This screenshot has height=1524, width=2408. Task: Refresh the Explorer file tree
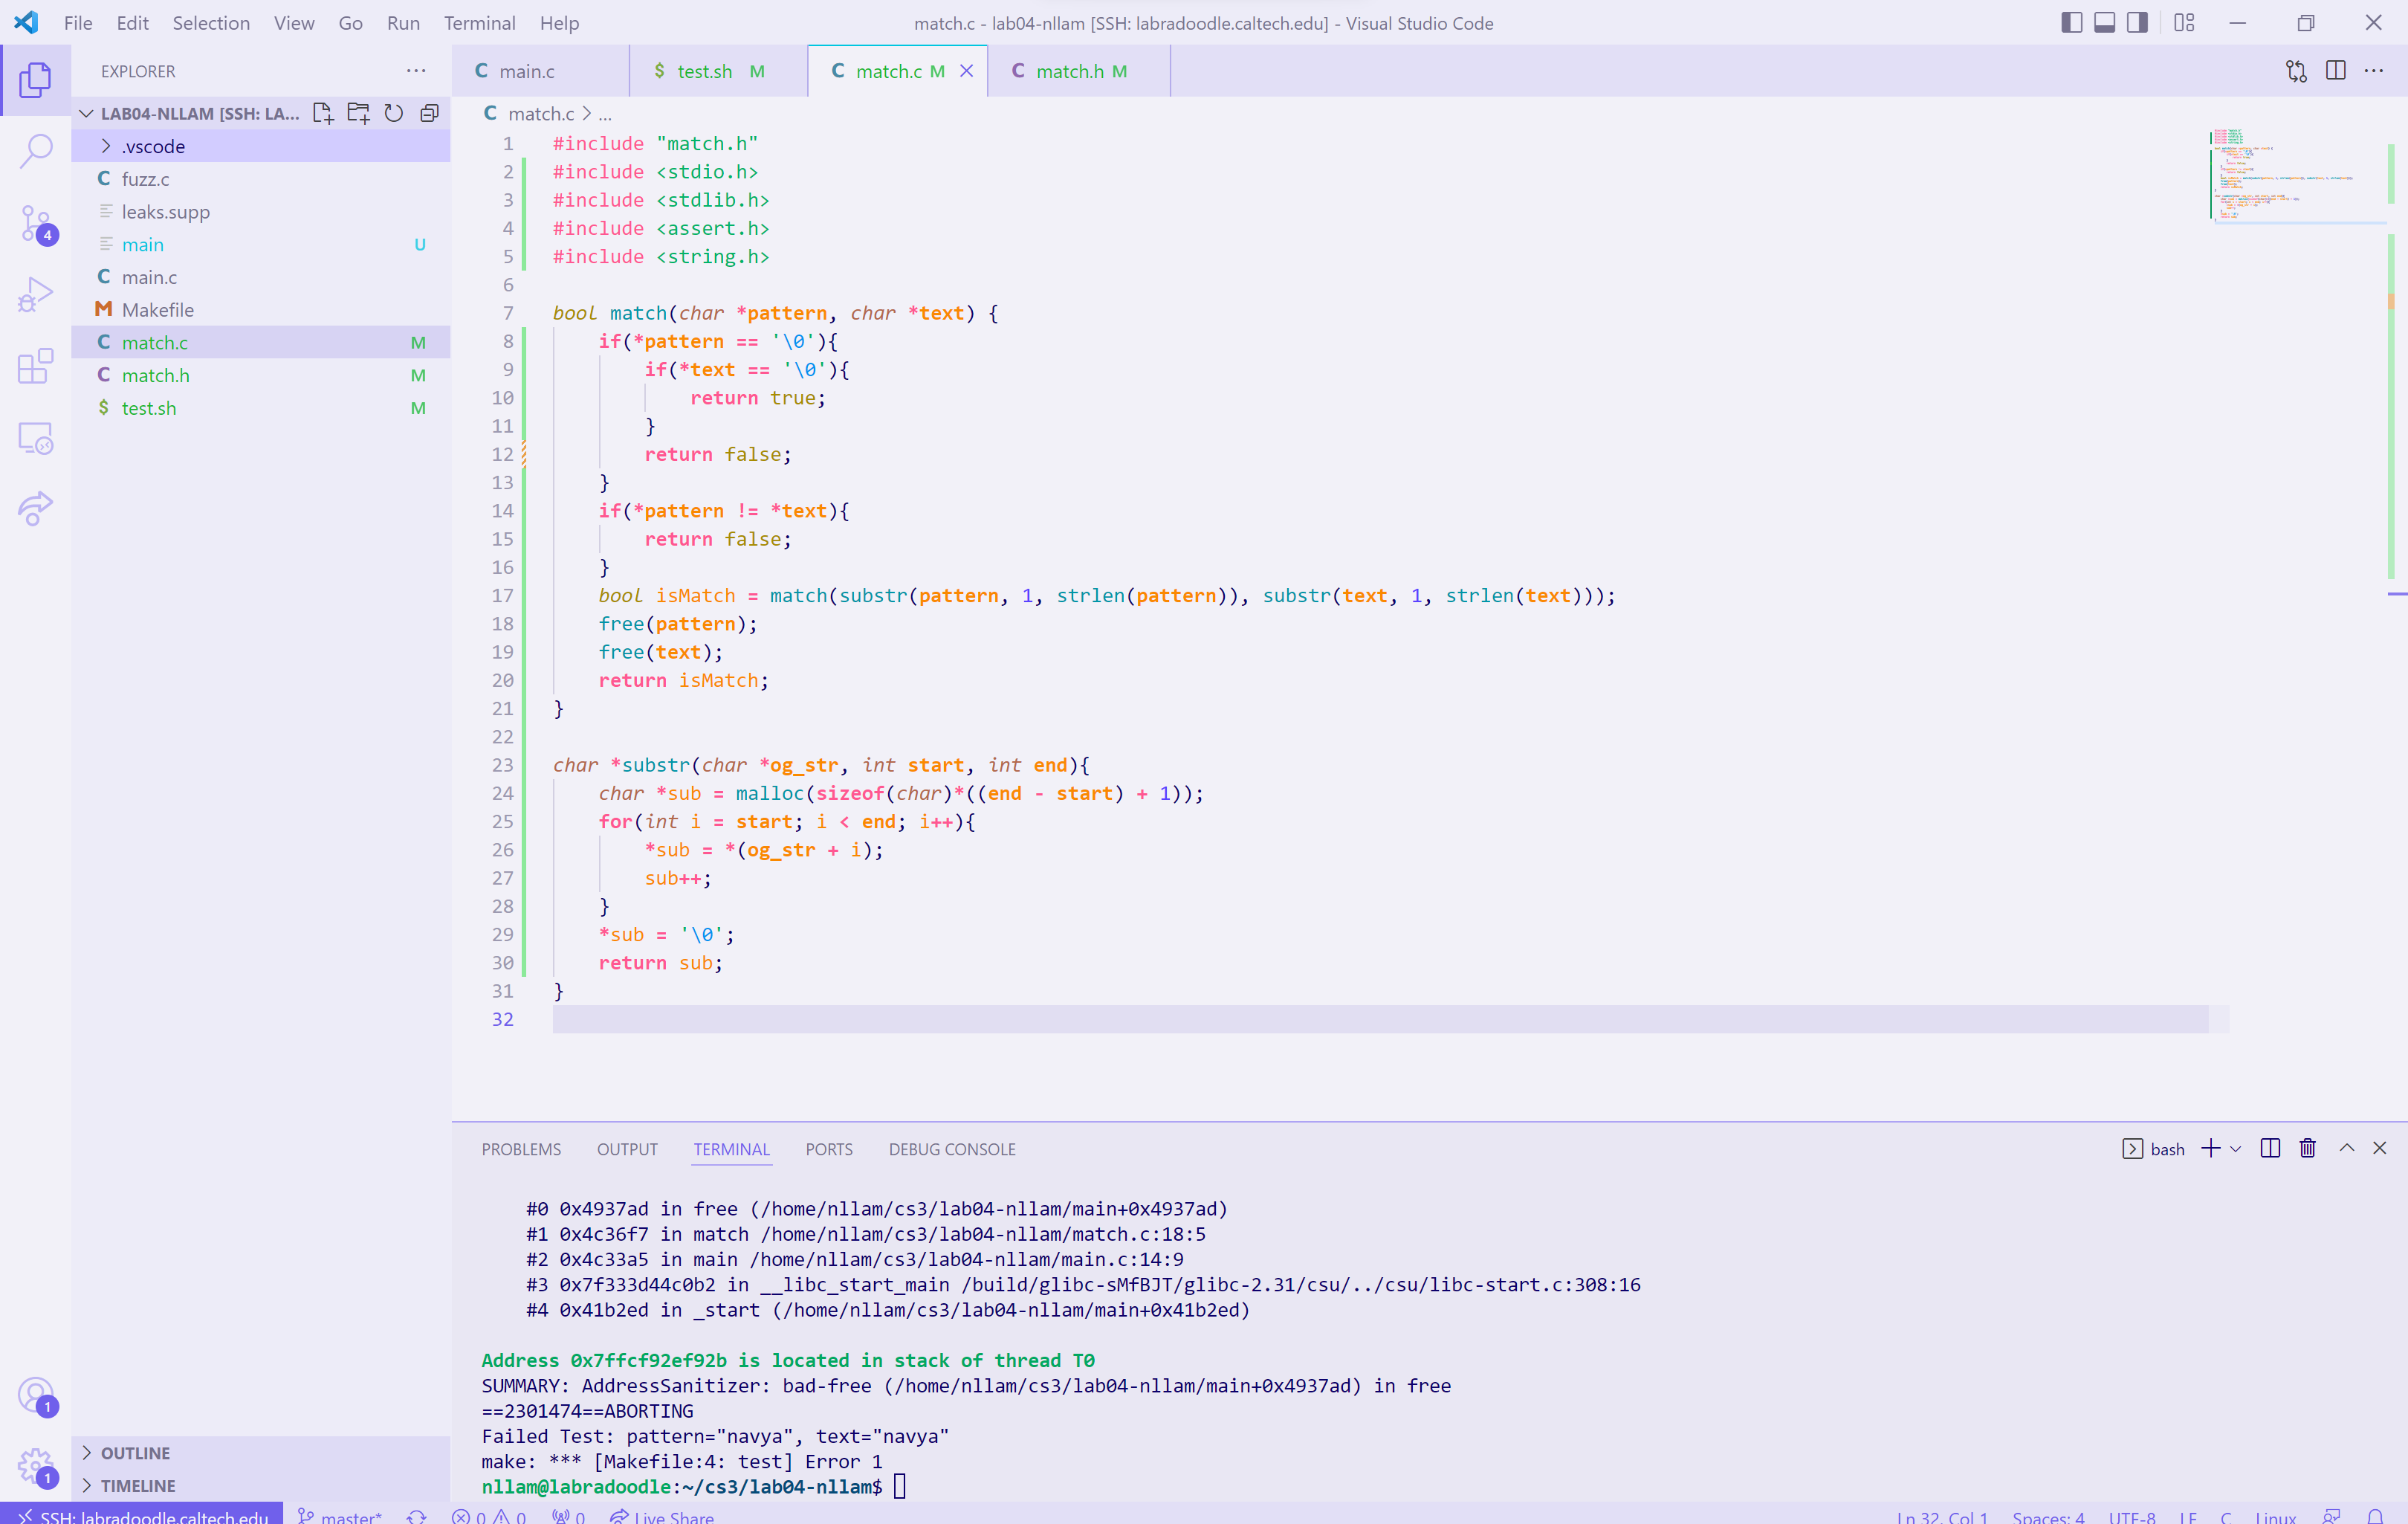(x=394, y=113)
